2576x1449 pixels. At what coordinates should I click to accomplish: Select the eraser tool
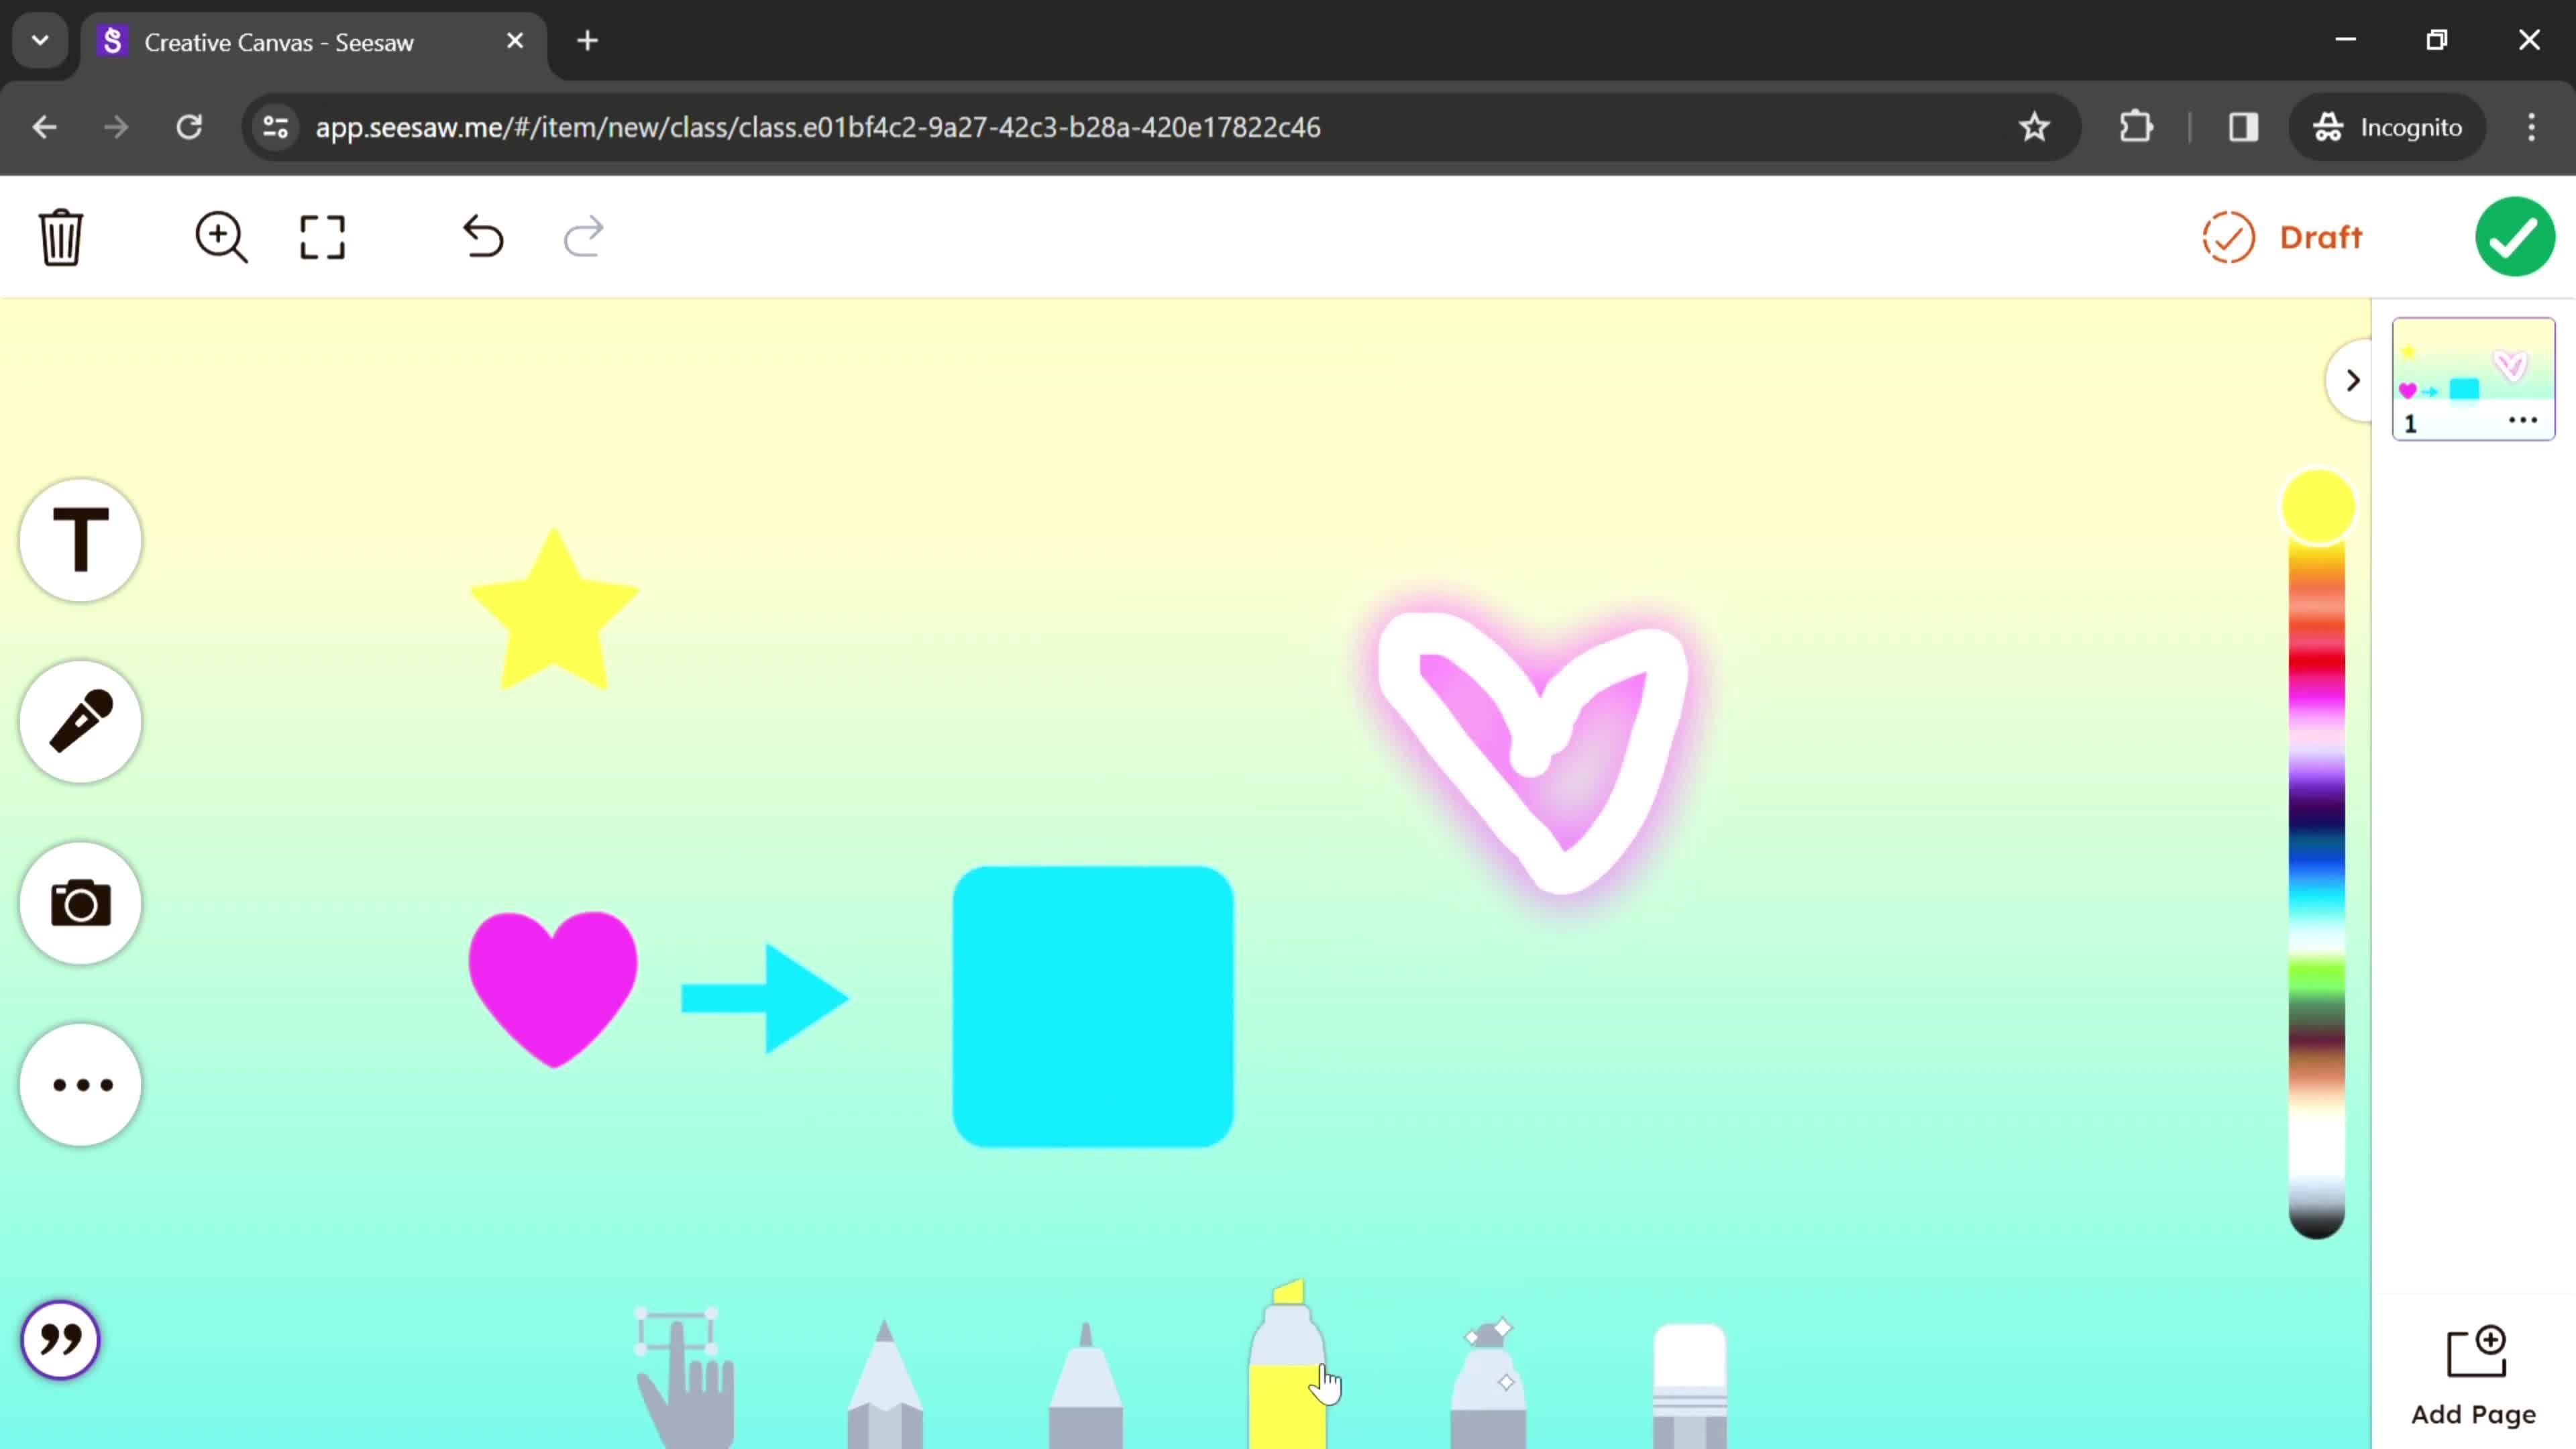1690,1387
